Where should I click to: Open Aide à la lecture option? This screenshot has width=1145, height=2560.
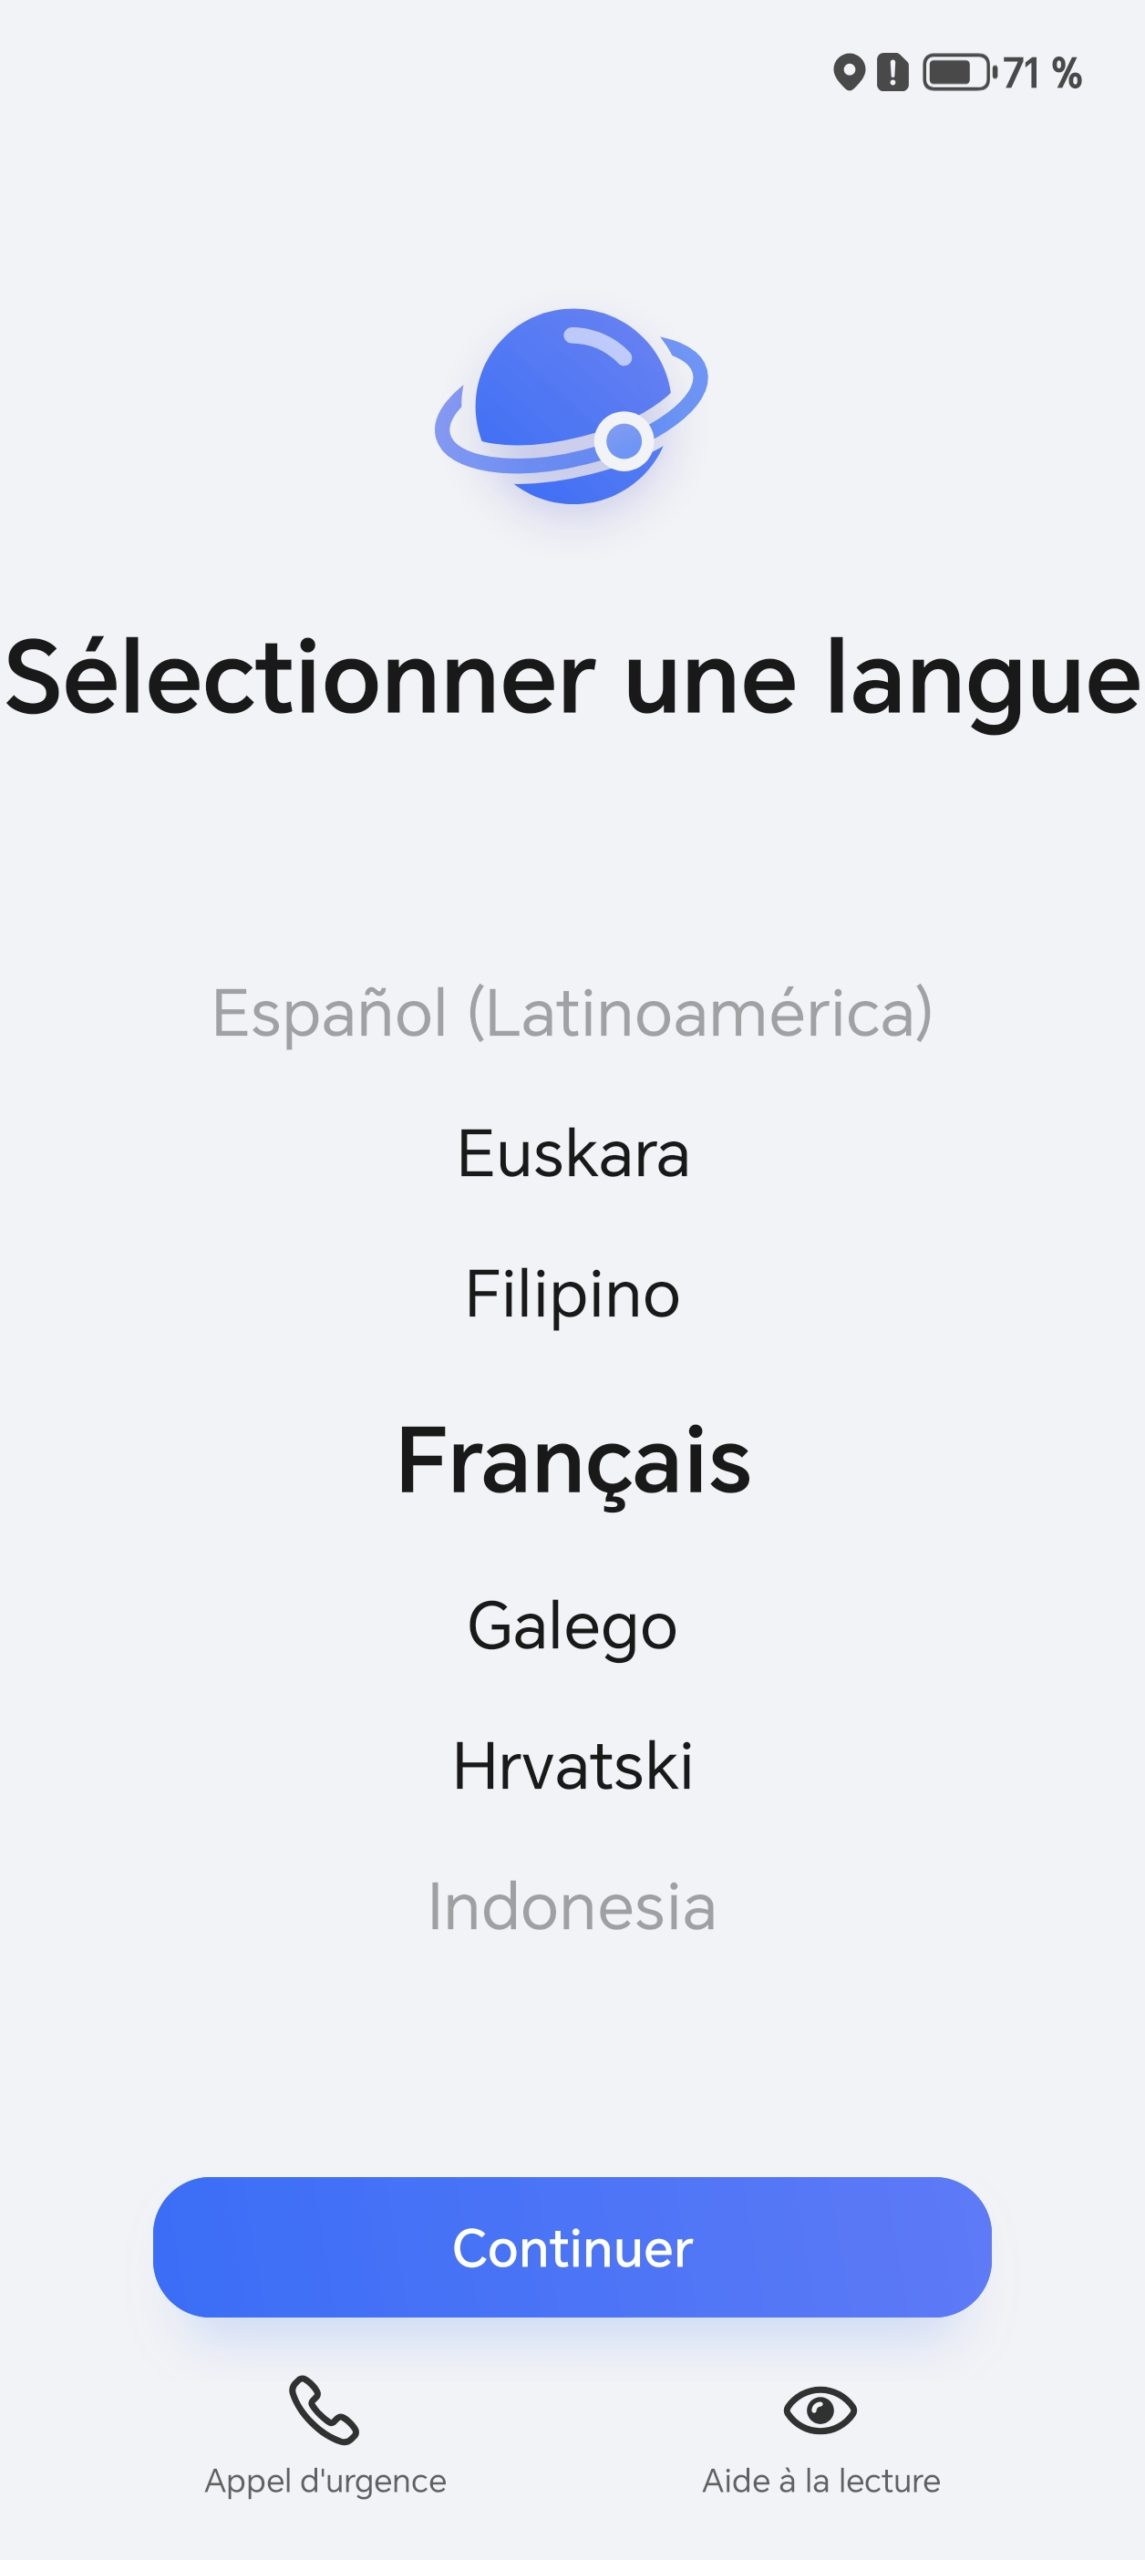pos(821,2481)
